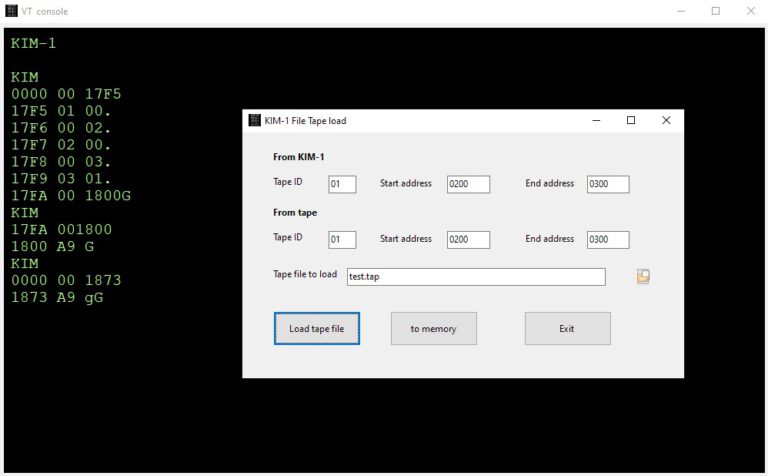
Task: Close the KIM-1 File Tape load dialog
Action: 666,120
